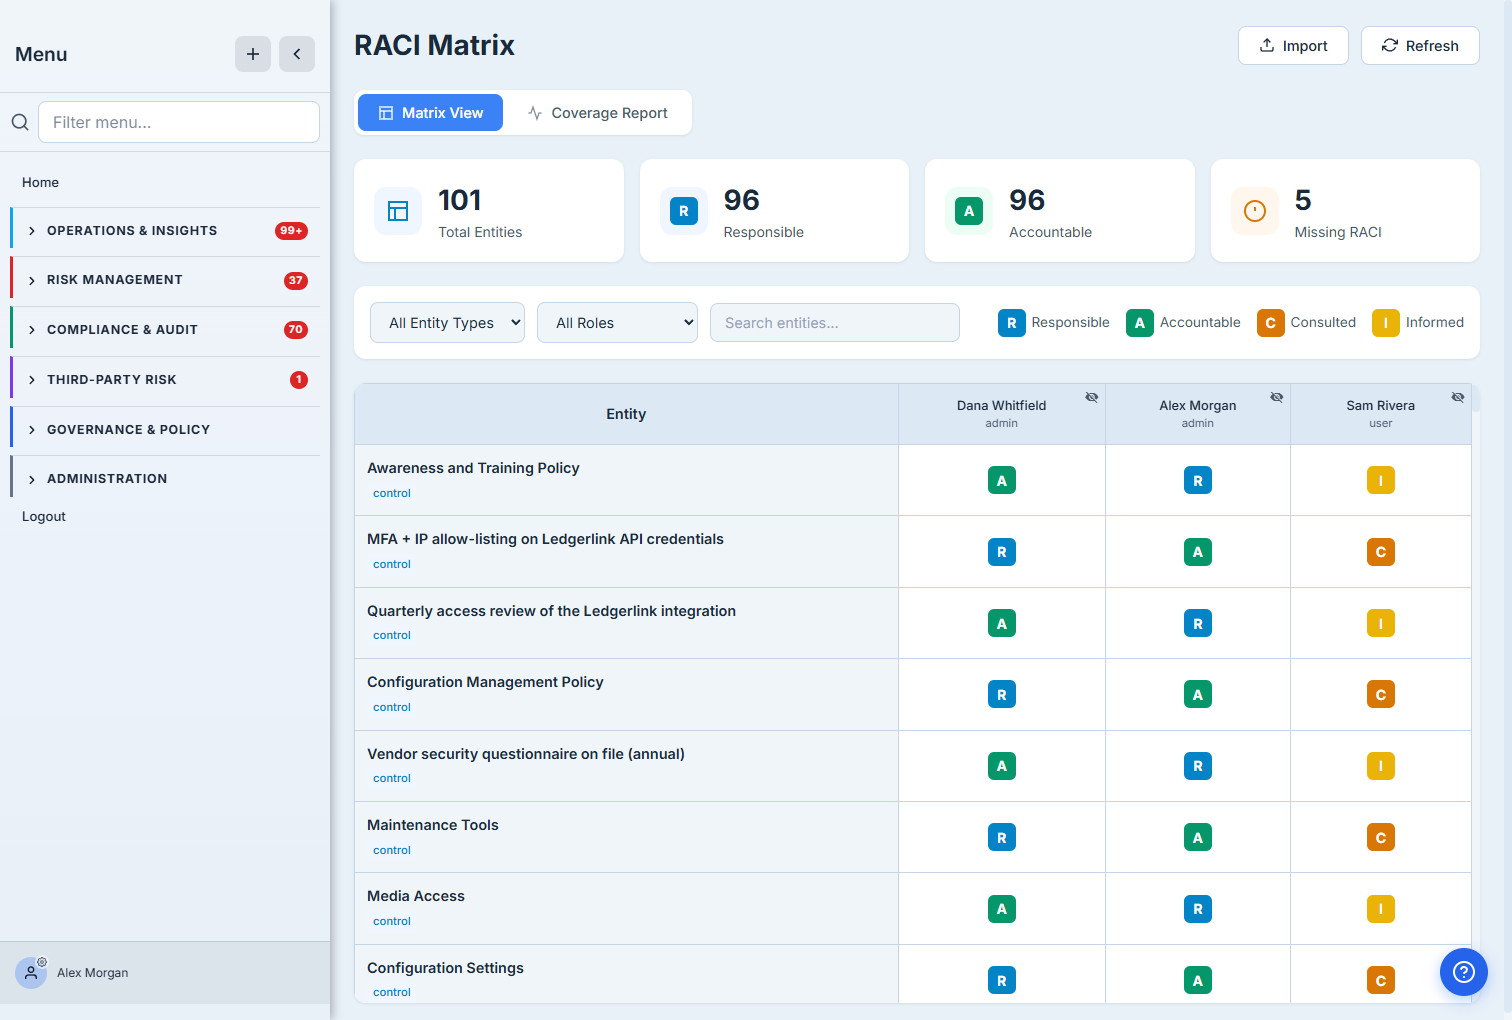This screenshot has height=1020, width=1512.
Task: Hide the Sam Rivera column
Action: [1458, 397]
